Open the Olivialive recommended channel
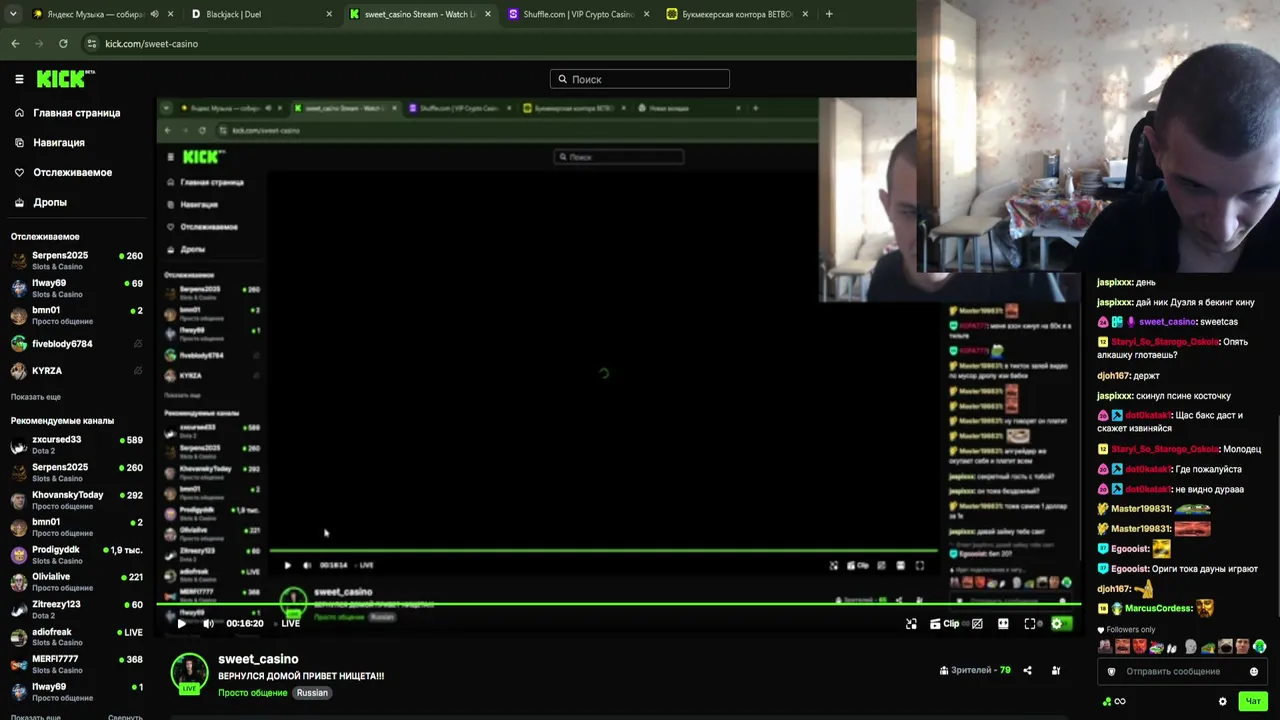The width and height of the screenshot is (1280, 720). (76, 582)
